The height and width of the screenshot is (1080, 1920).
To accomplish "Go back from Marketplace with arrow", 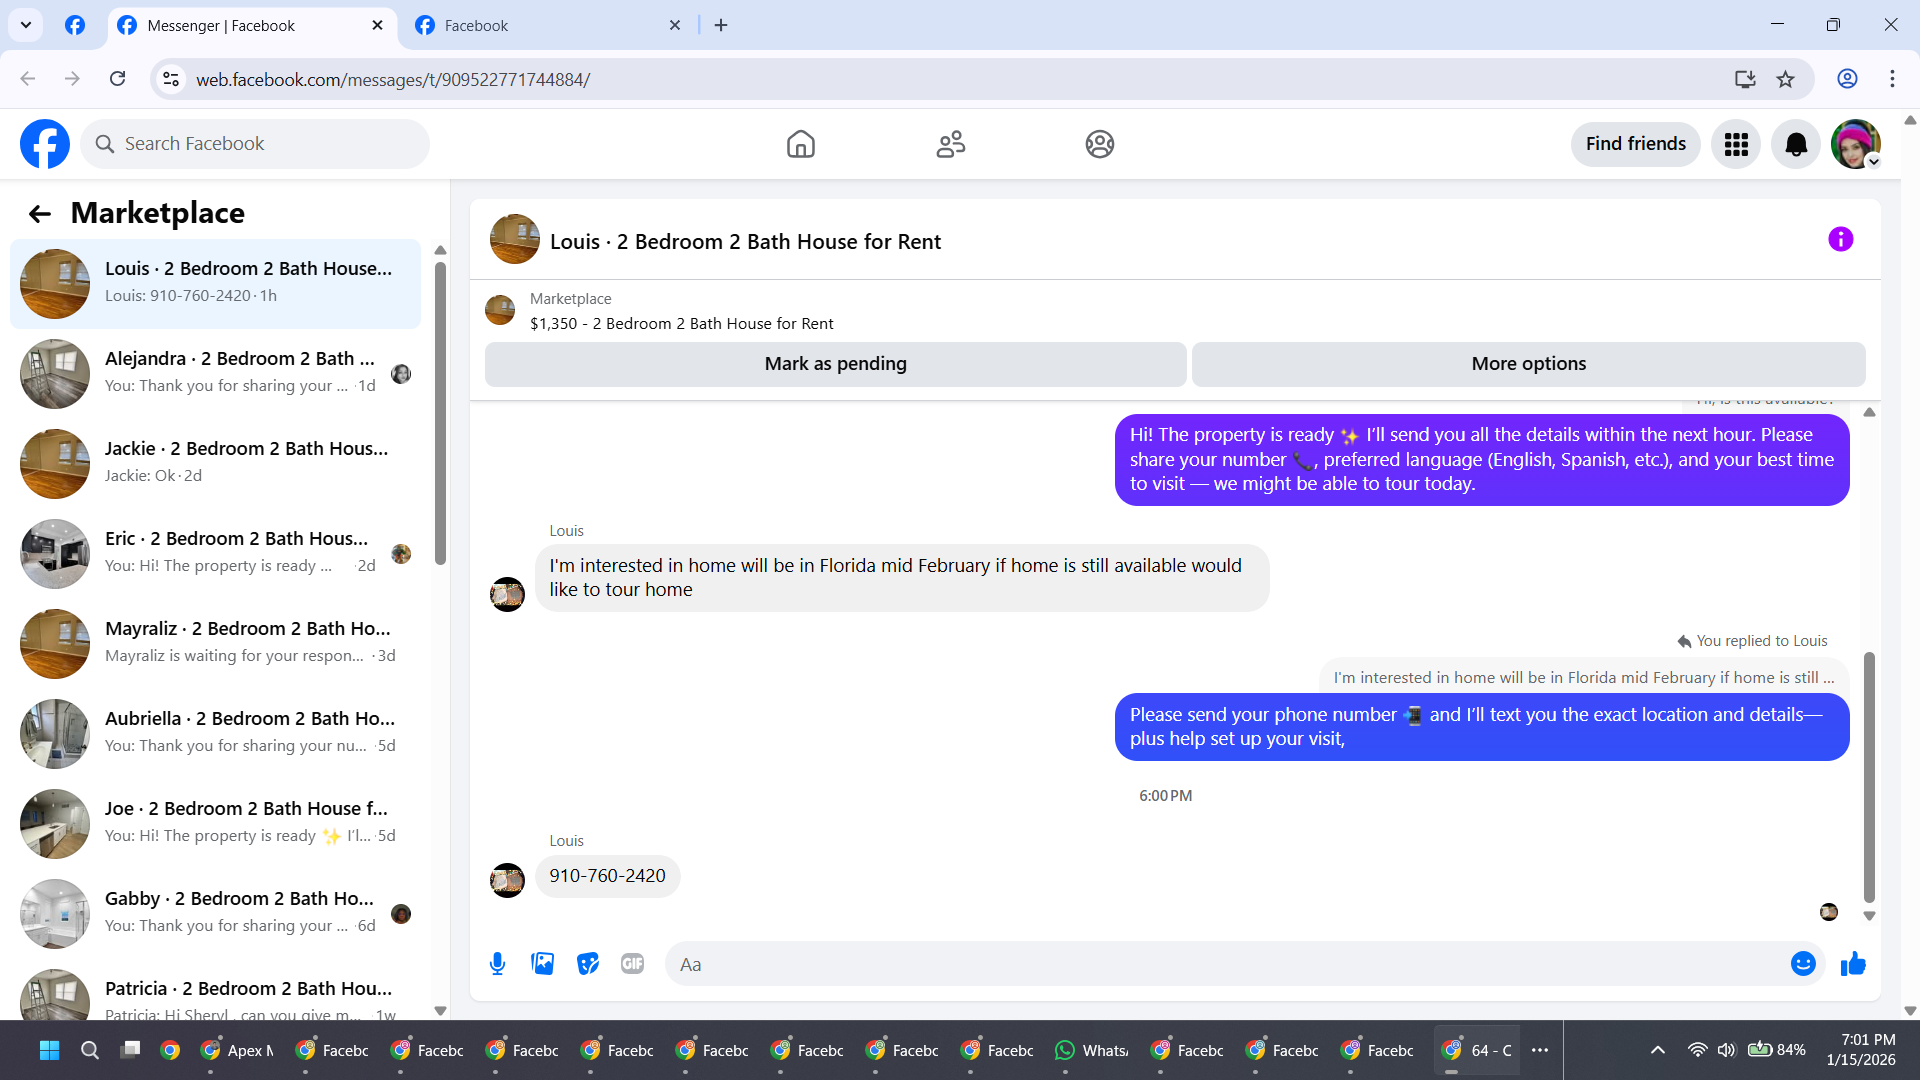I will (x=40, y=214).
